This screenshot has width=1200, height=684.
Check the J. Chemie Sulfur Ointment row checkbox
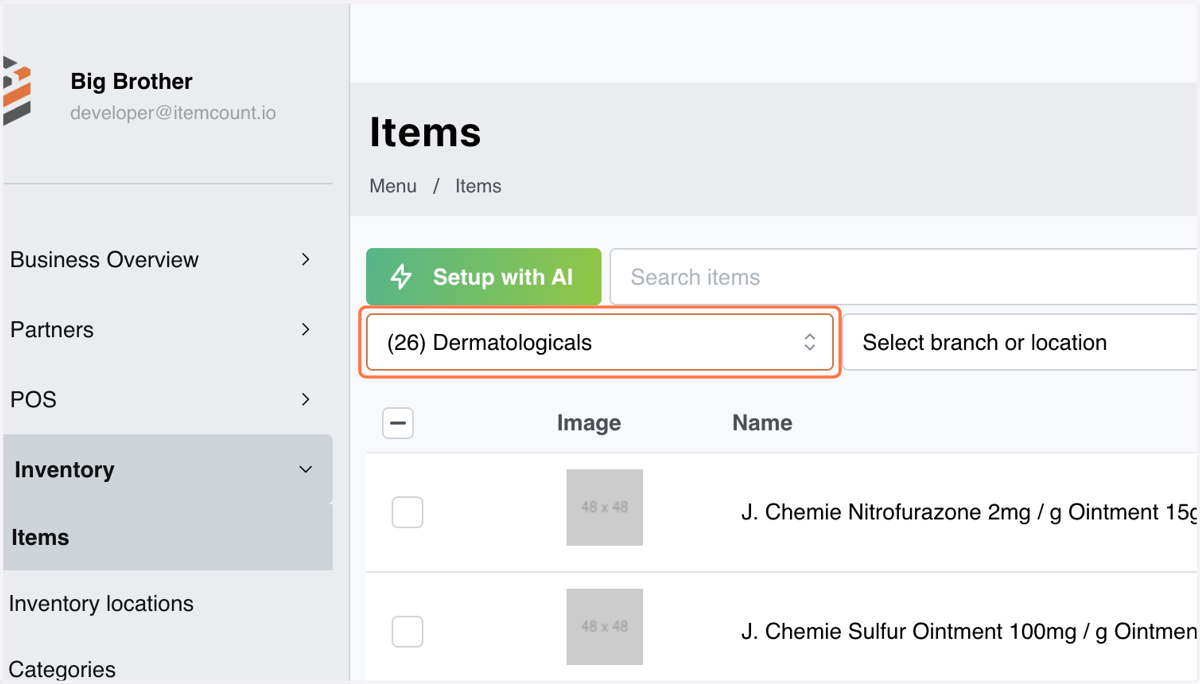407,631
